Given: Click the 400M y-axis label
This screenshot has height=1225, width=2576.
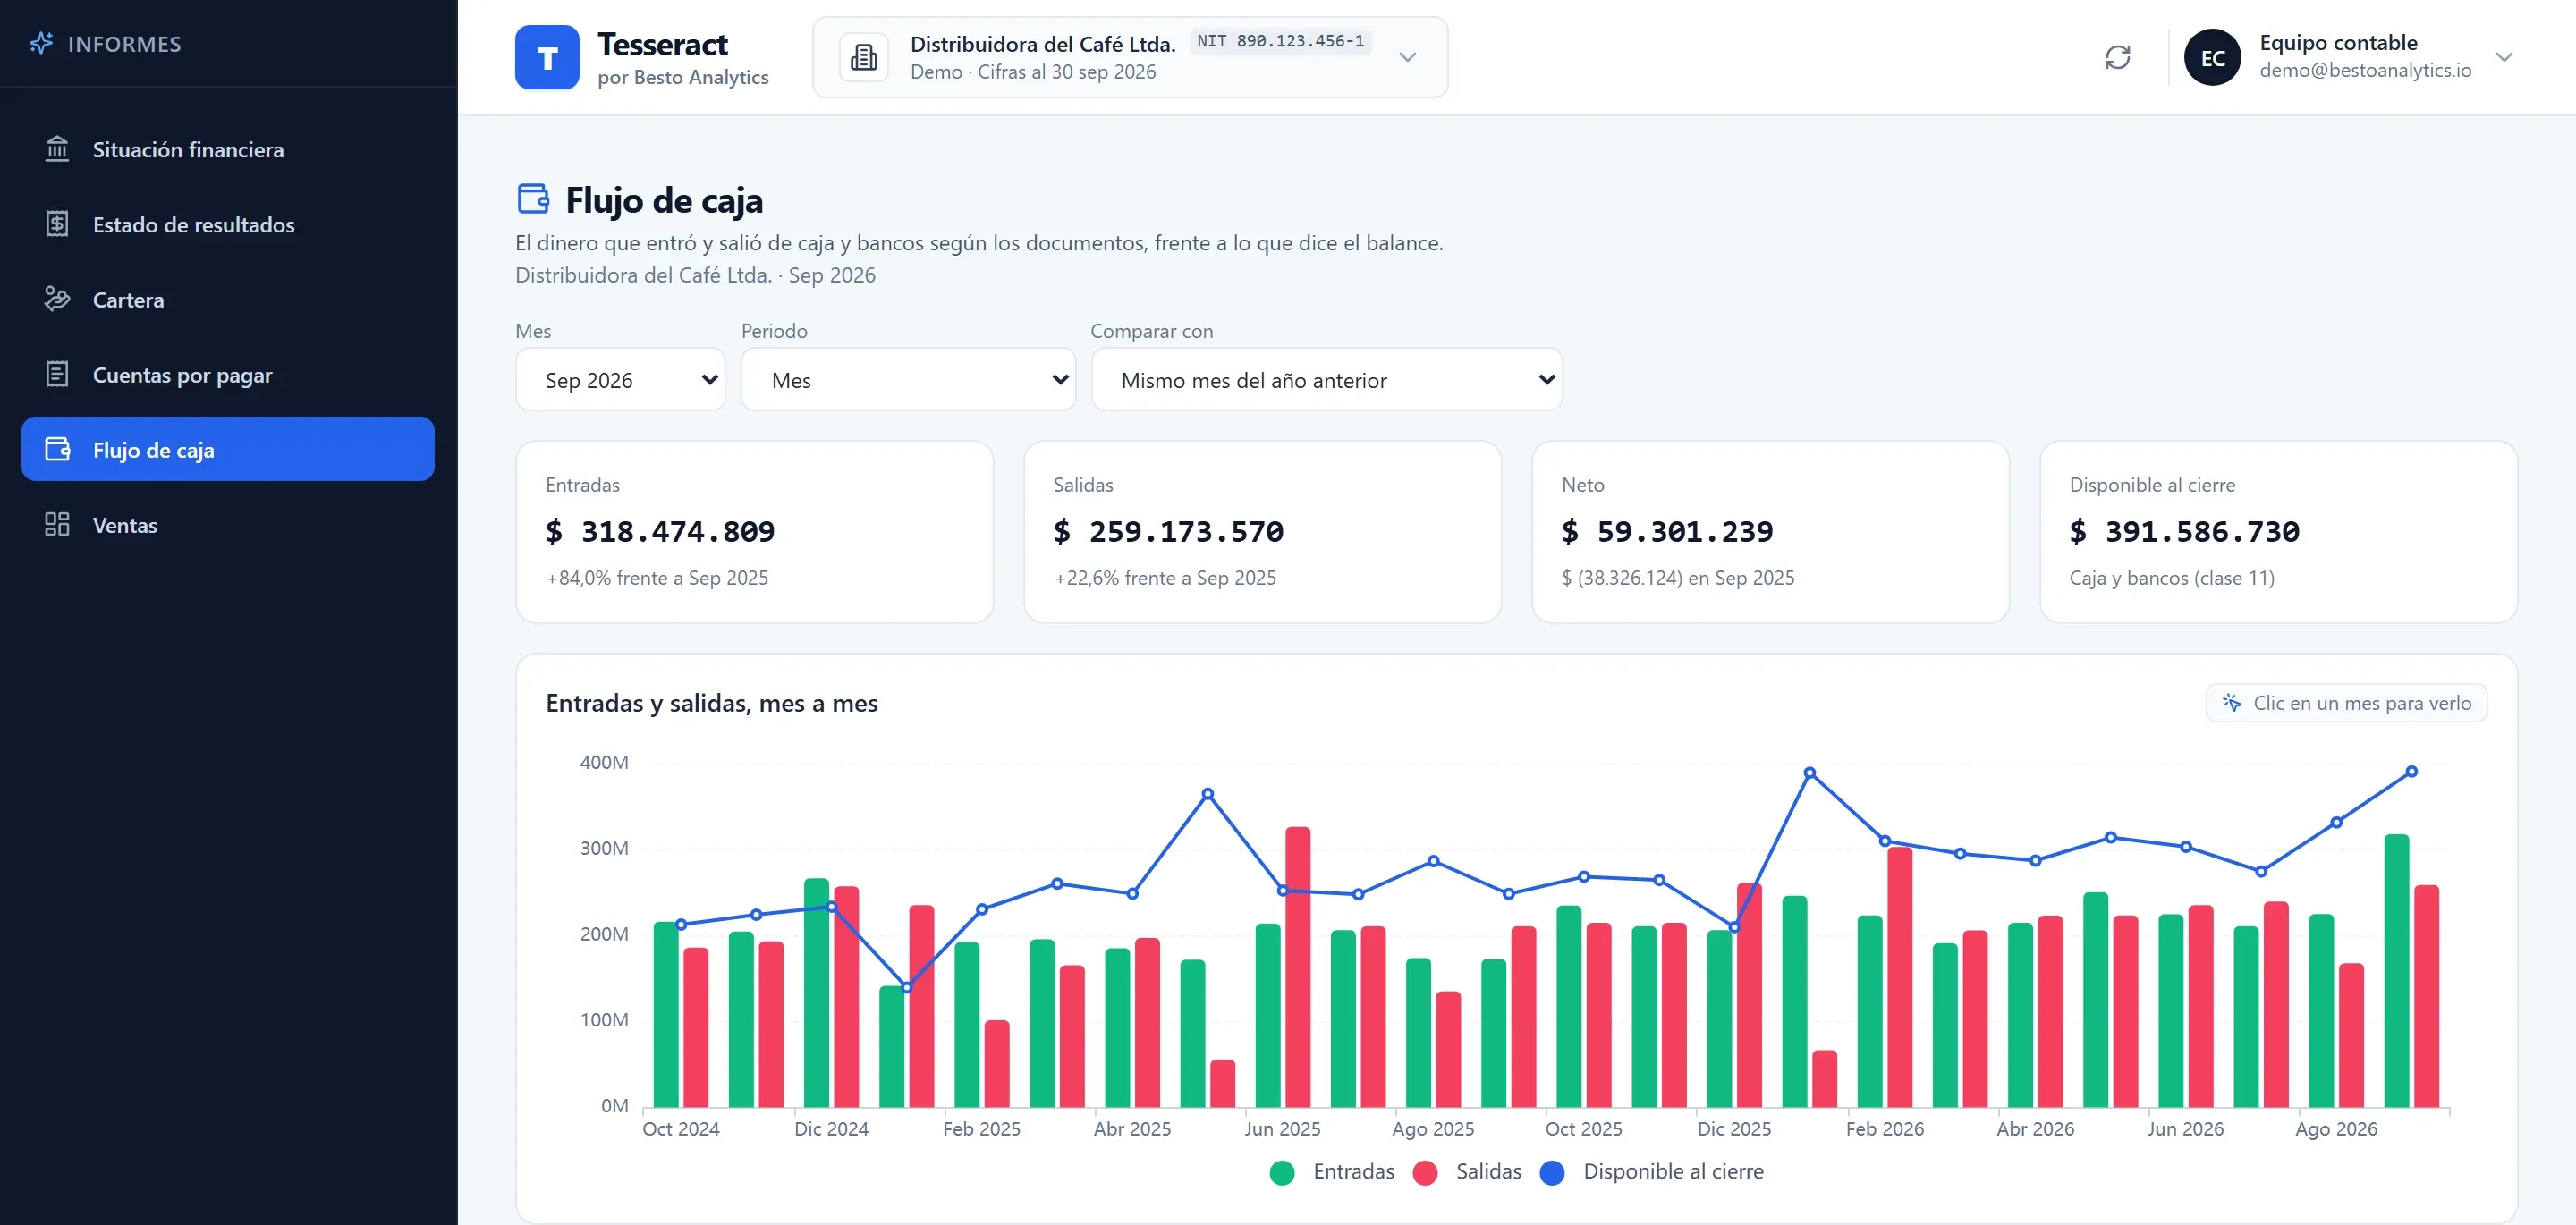Looking at the screenshot, I should click(604, 762).
